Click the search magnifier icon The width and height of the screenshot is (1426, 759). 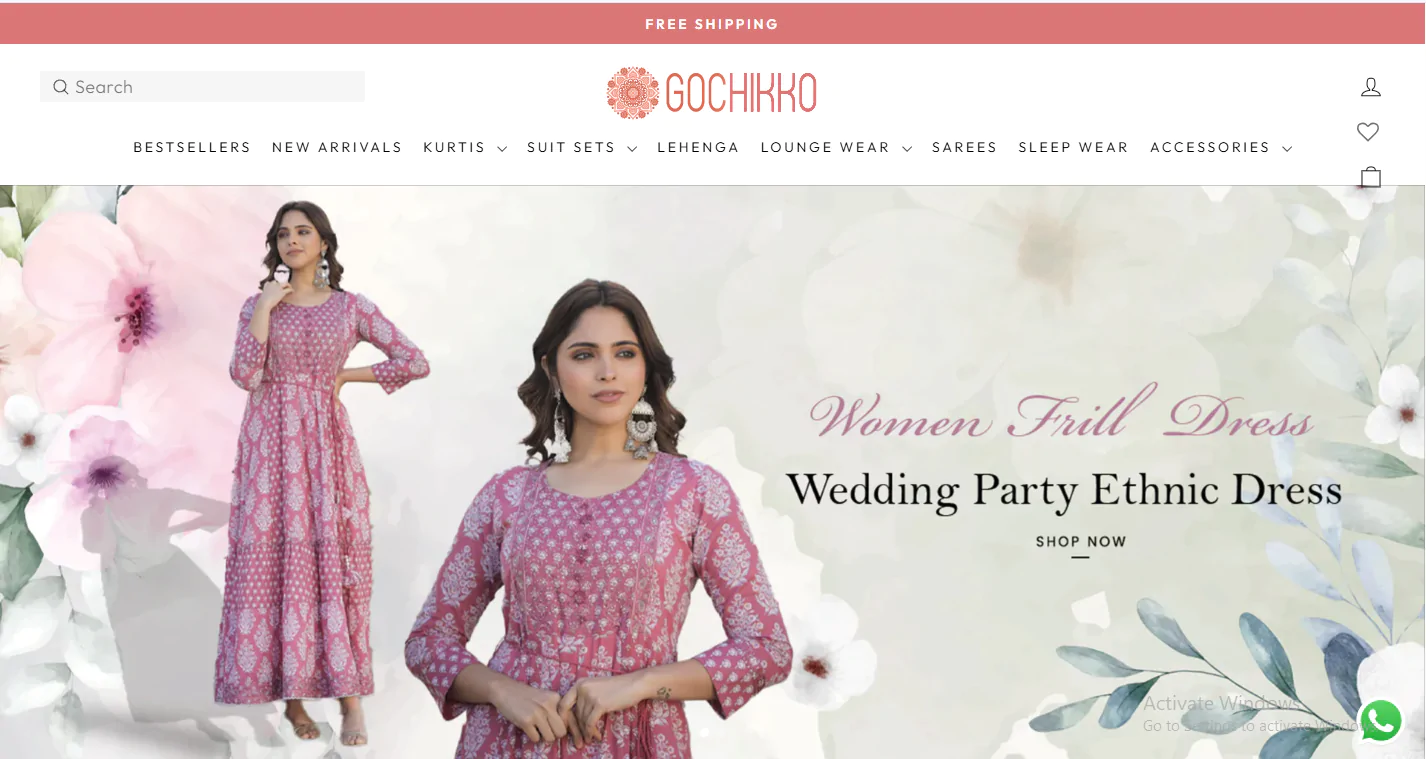point(61,87)
